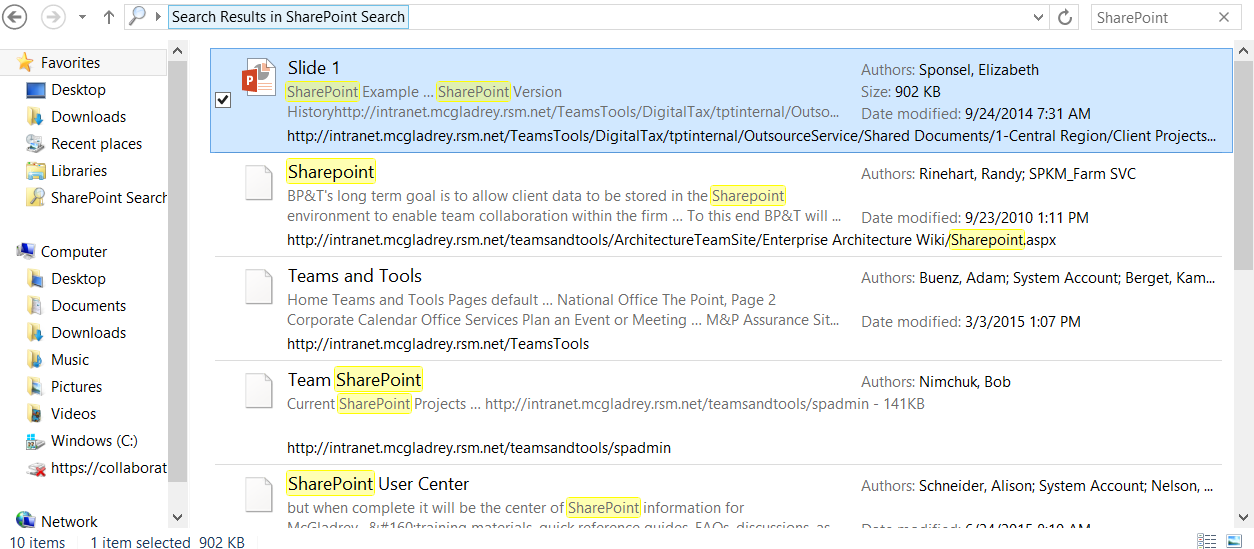
Task: Click the Computer monitor icon
Action: click(x=26, y=252)
